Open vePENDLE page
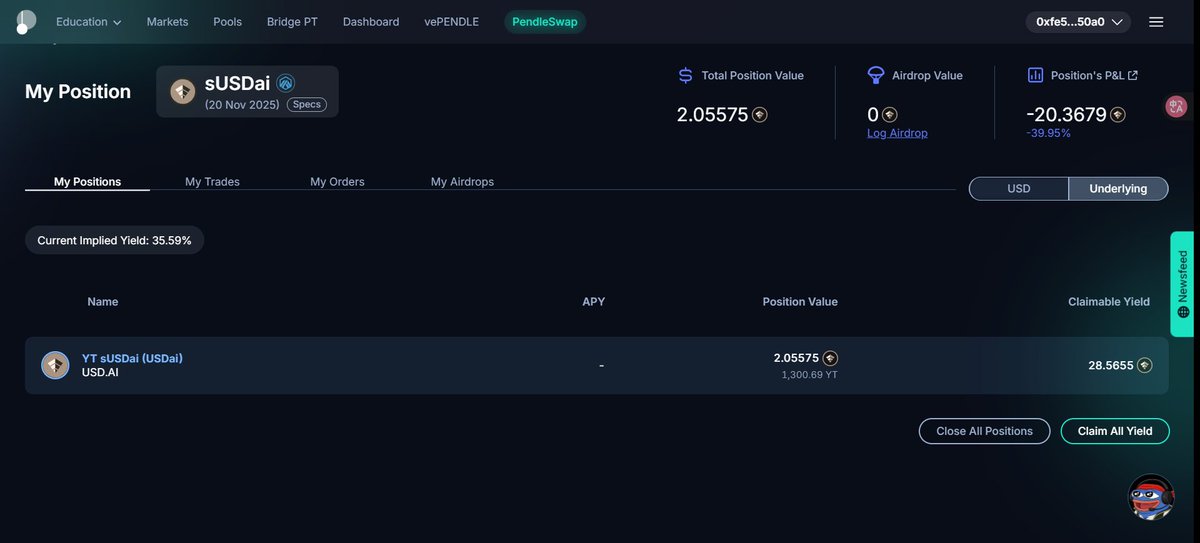Screen dimensions: 1200x543 tap(451, 22)
